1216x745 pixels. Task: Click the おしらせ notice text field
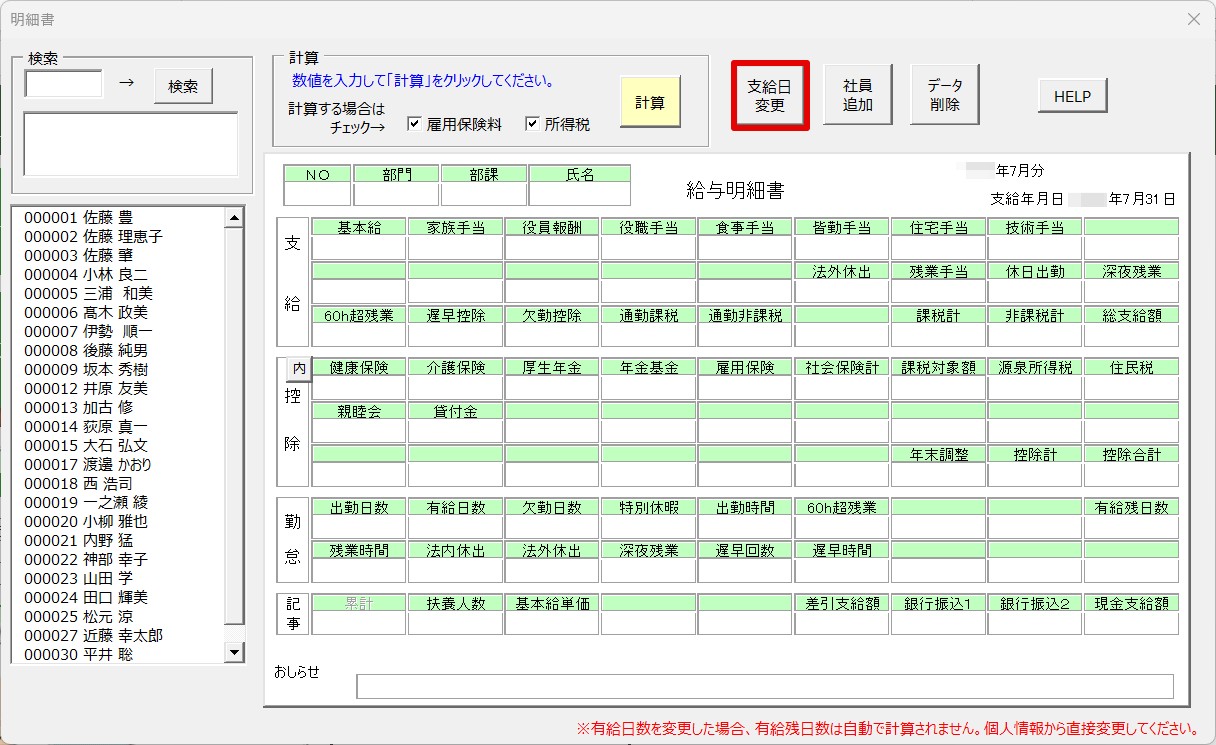pyautogui.click(x=765, y=686)
